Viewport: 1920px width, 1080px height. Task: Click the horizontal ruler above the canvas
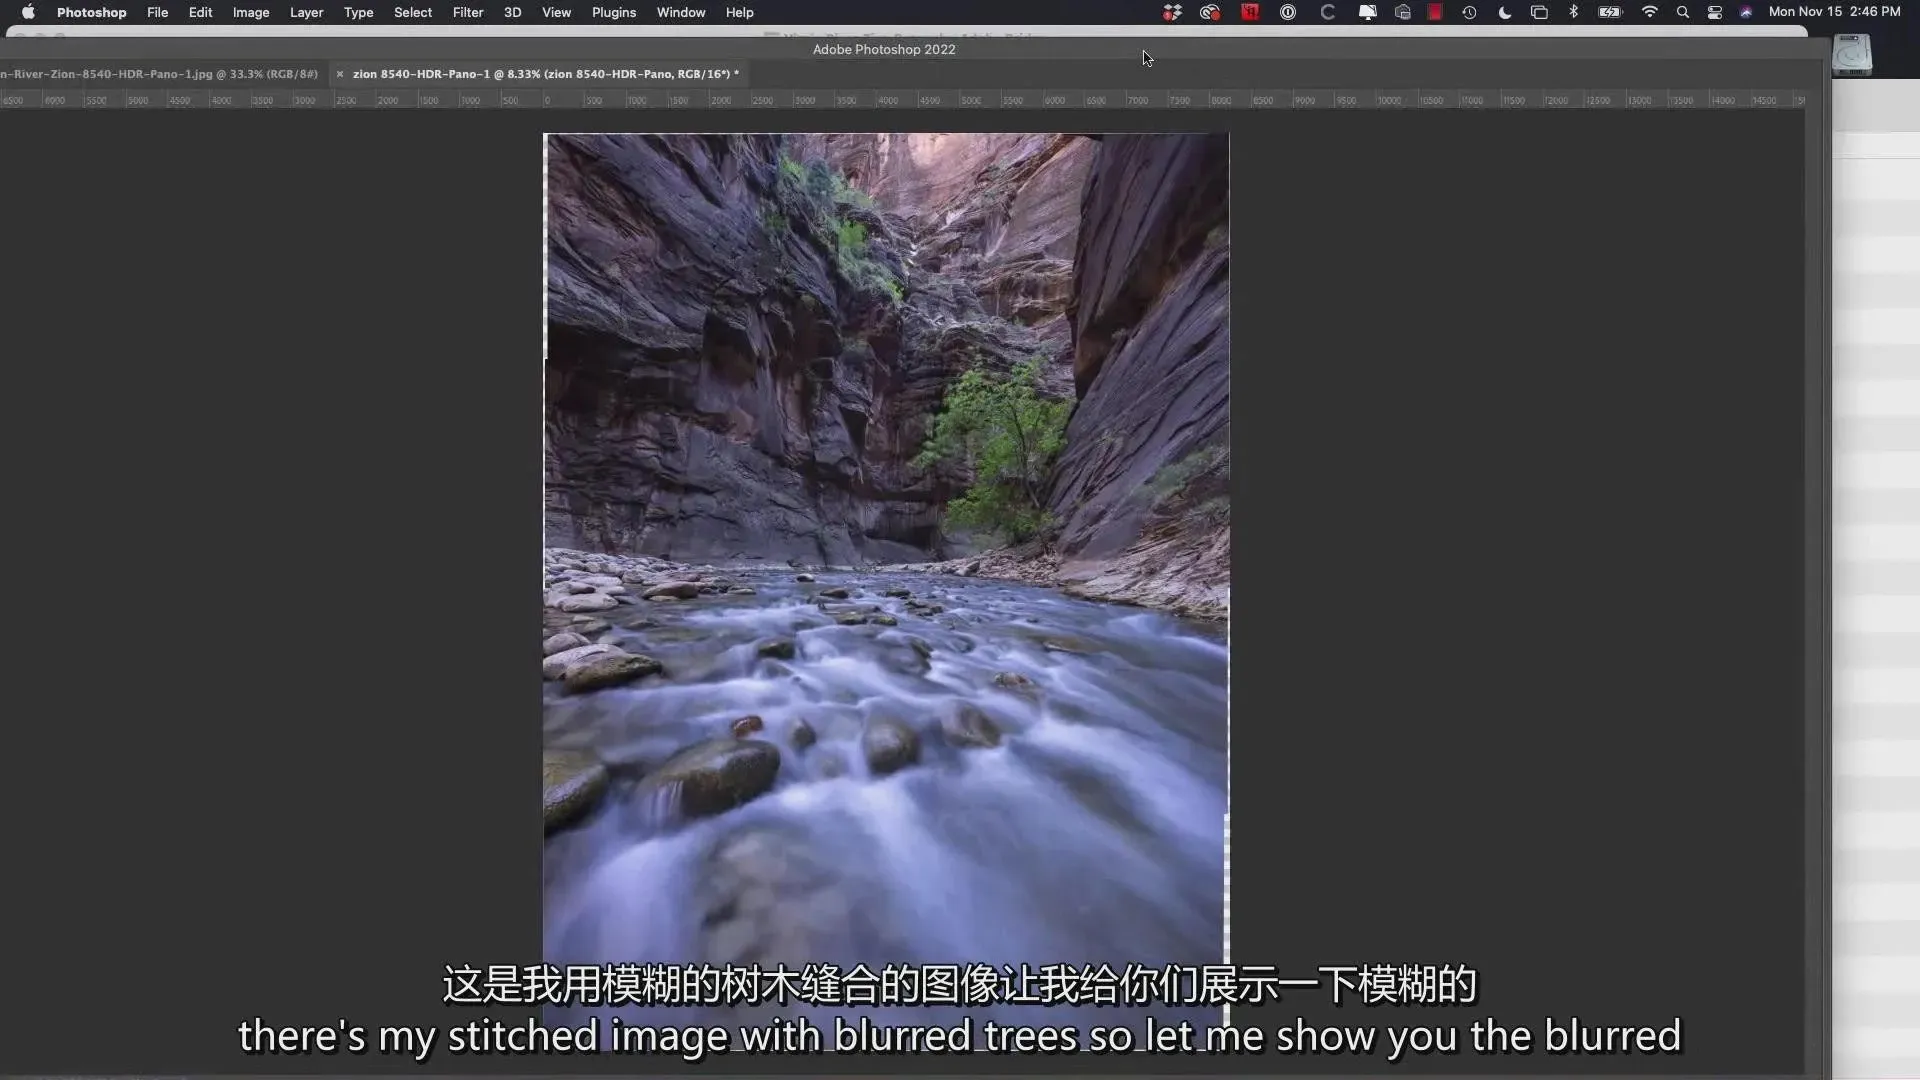pos(903,100)
